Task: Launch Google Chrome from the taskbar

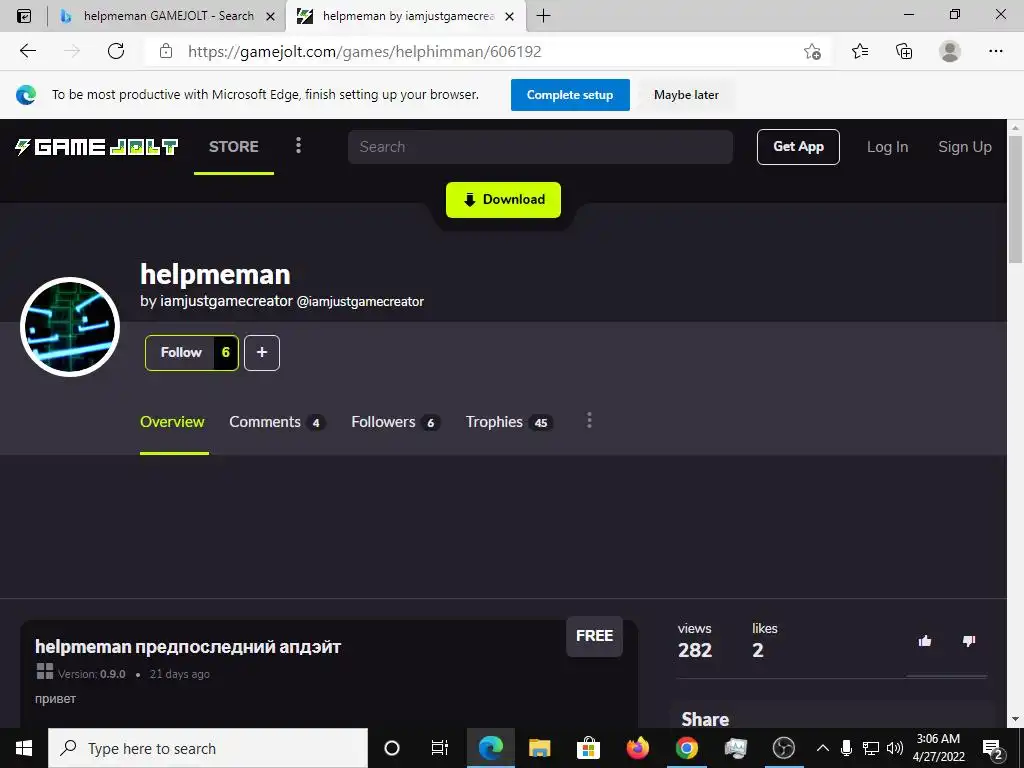Action: 686,748
